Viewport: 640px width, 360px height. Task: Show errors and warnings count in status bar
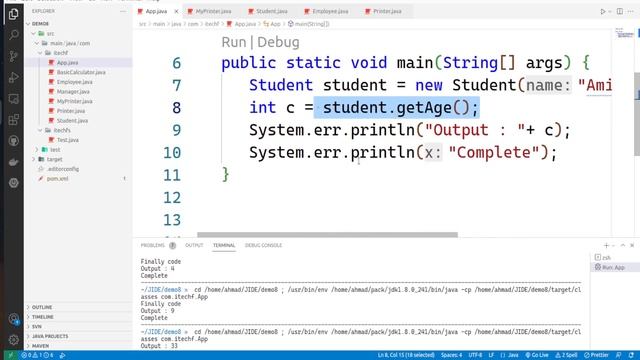click(x=37, y=355)
